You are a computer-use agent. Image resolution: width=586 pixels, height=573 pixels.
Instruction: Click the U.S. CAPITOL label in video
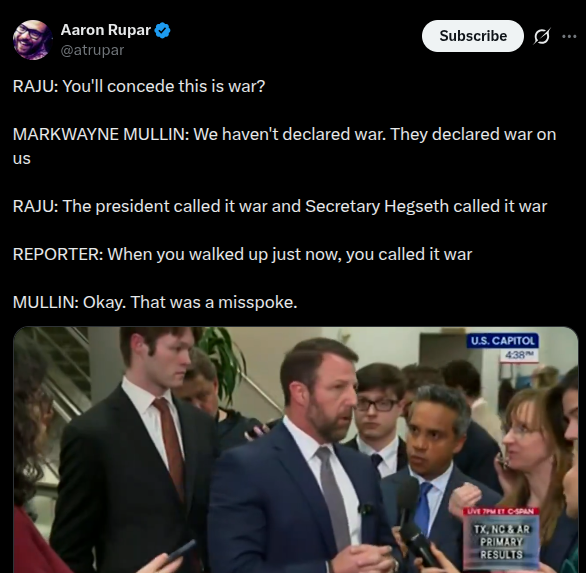click(x=502, y=341)
